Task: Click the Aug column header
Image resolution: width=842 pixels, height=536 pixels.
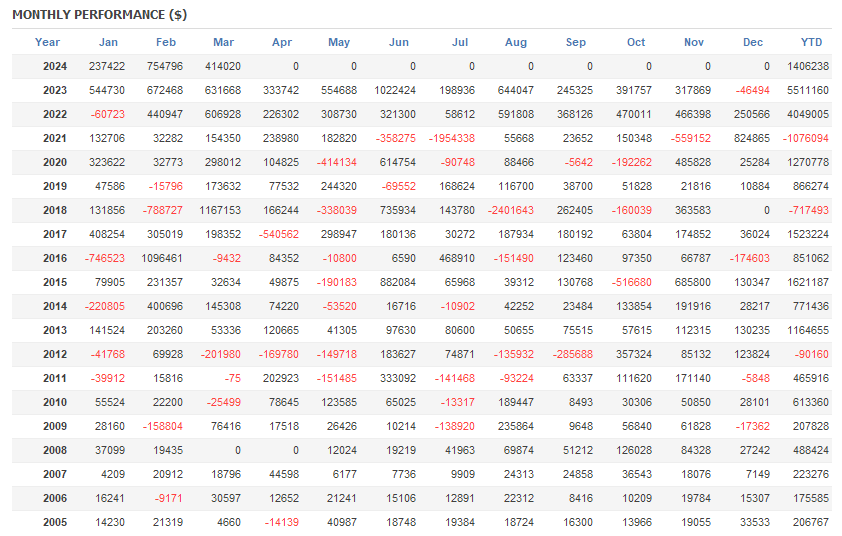Action: click(516, 42)
